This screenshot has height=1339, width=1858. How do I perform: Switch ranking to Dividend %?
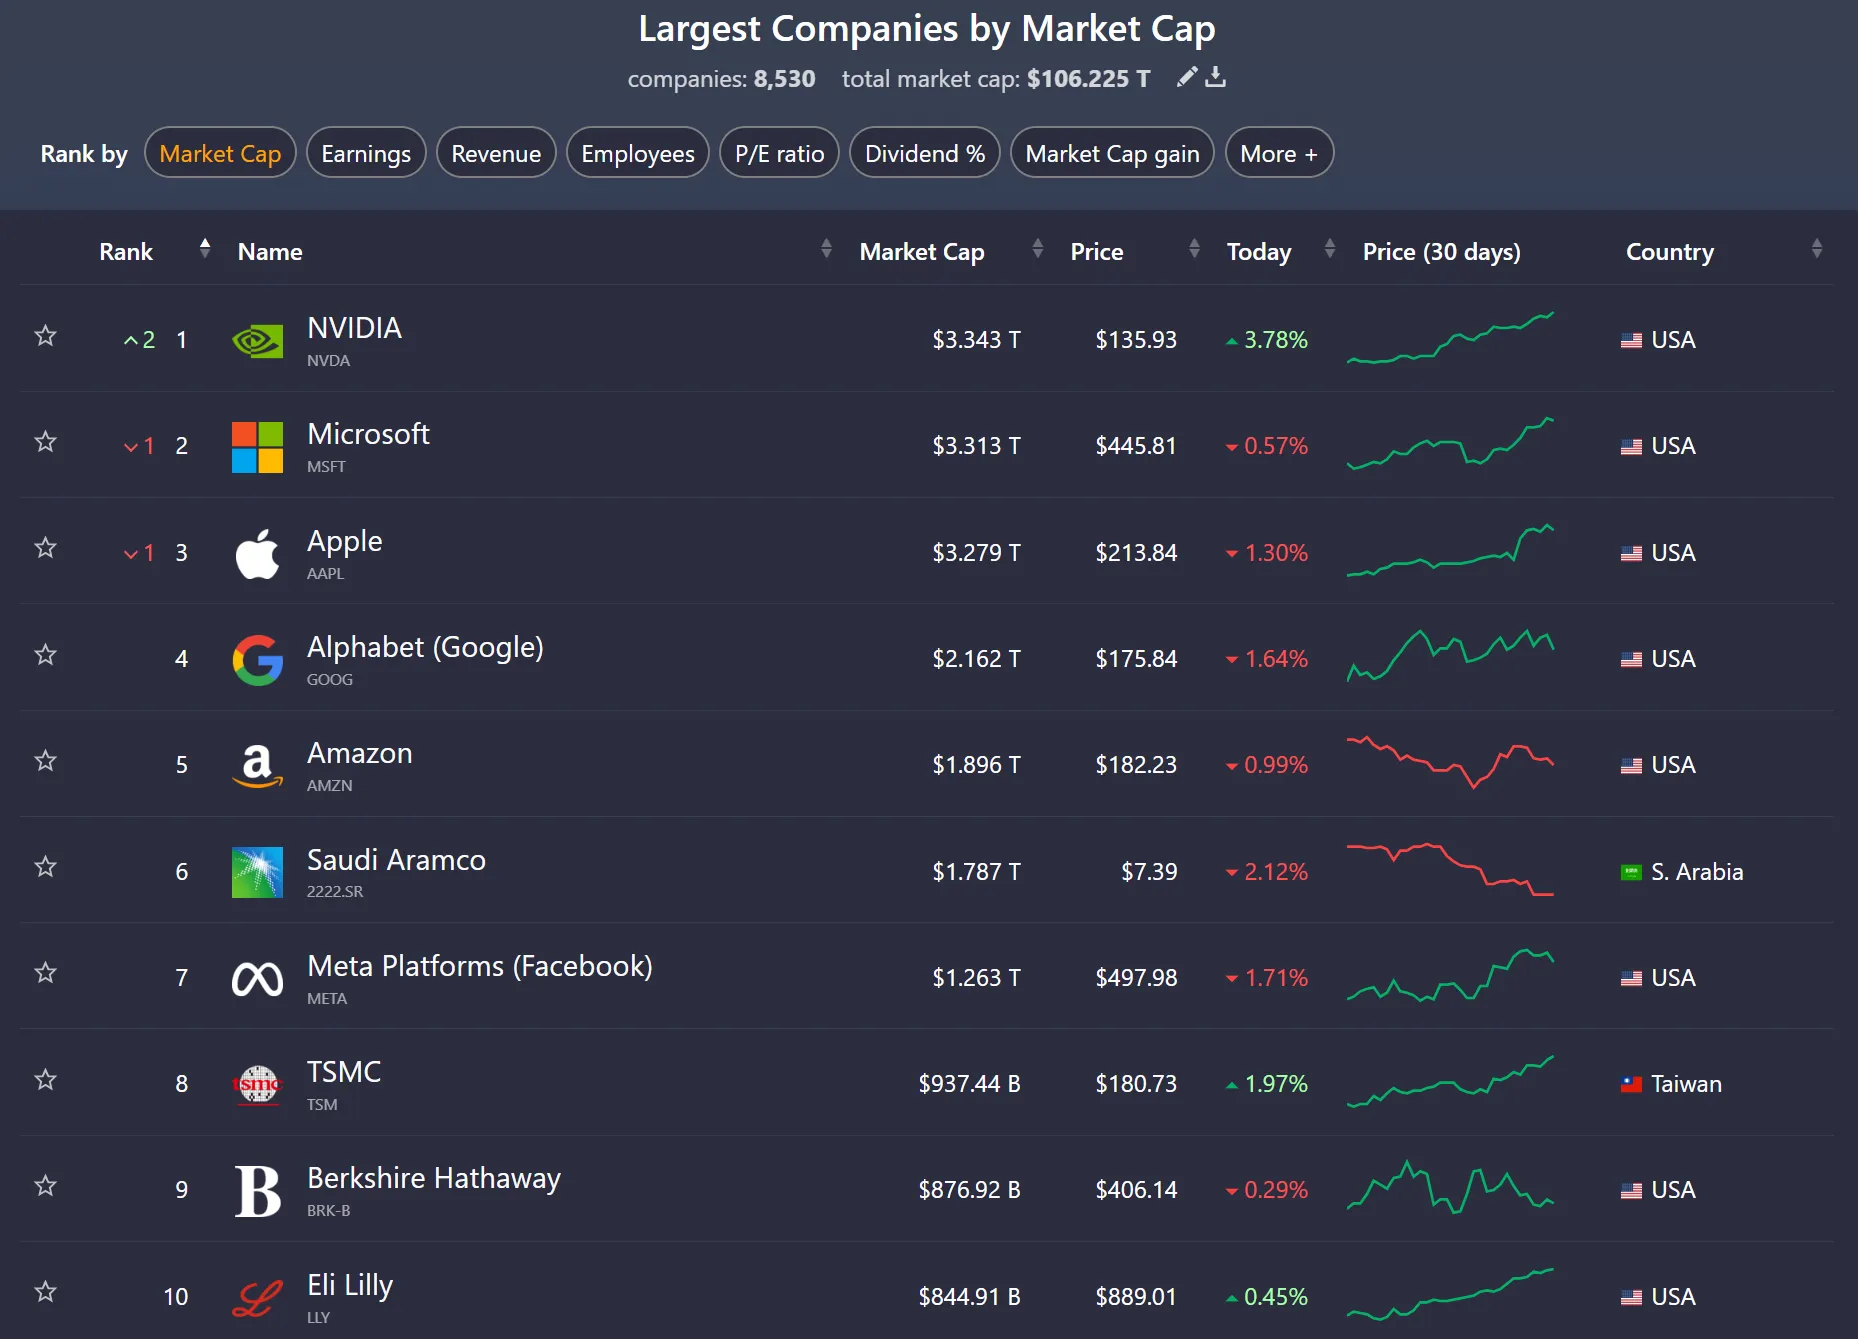[924, 153]
